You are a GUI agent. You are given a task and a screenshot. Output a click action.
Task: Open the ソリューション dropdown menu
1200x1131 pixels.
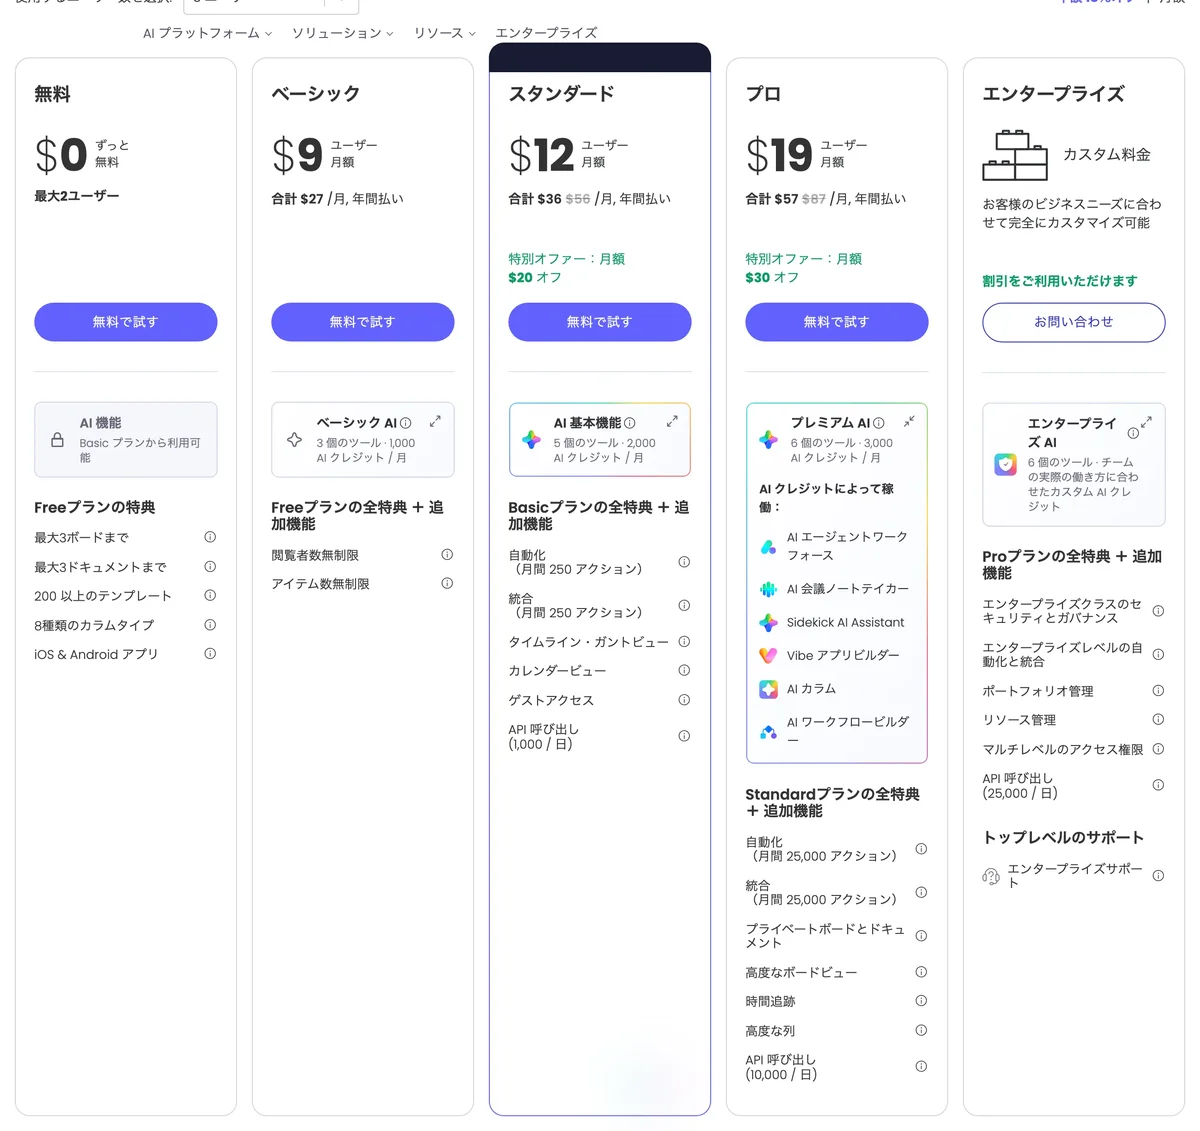(x=342, y=33)
